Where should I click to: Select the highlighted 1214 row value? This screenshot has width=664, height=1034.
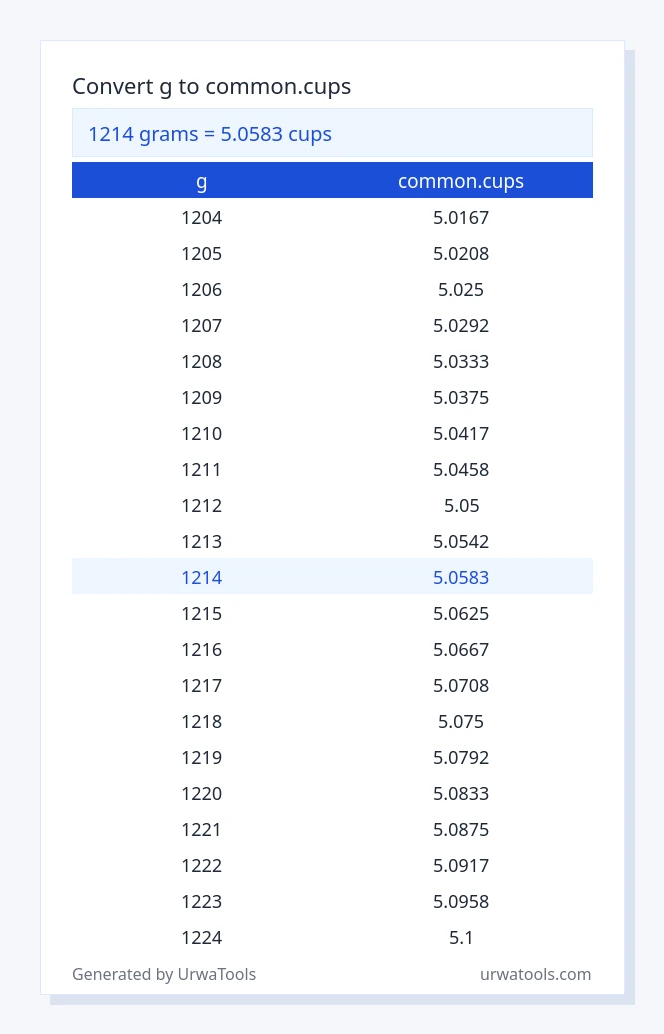[x=202, y=578]
